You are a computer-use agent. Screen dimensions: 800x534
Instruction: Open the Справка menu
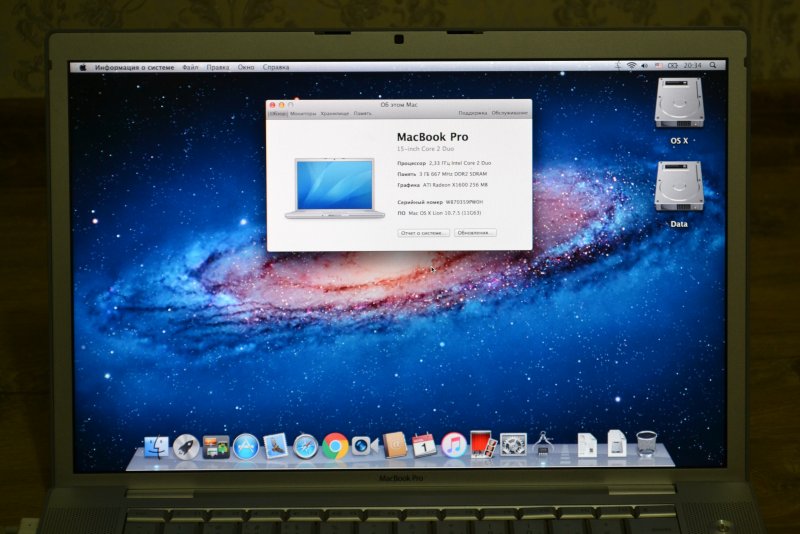pos(276,67)
